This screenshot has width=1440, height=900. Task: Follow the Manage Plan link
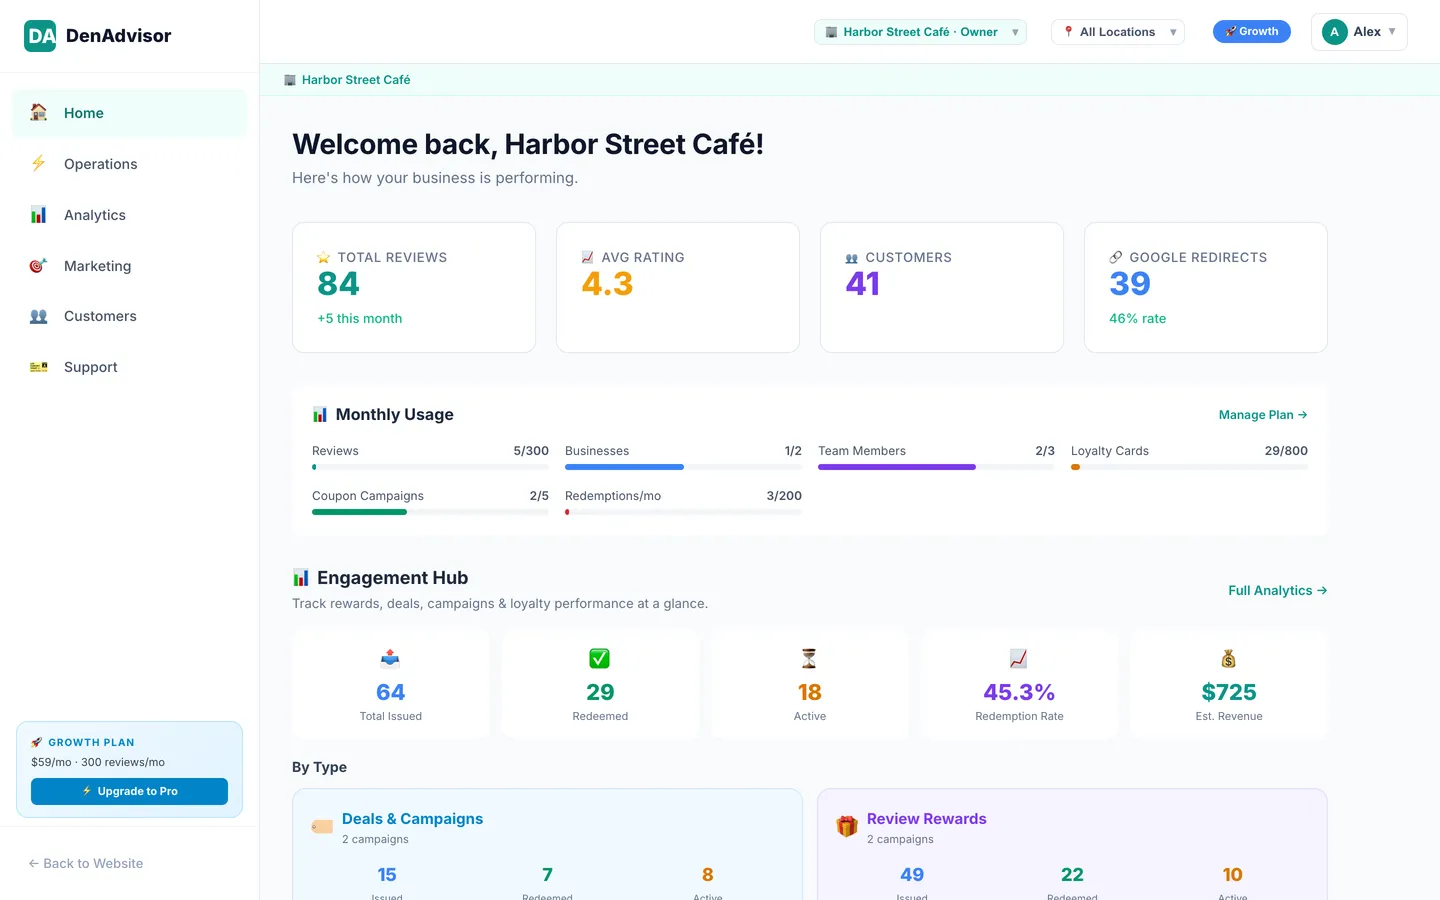click(x=1263, y=415)
